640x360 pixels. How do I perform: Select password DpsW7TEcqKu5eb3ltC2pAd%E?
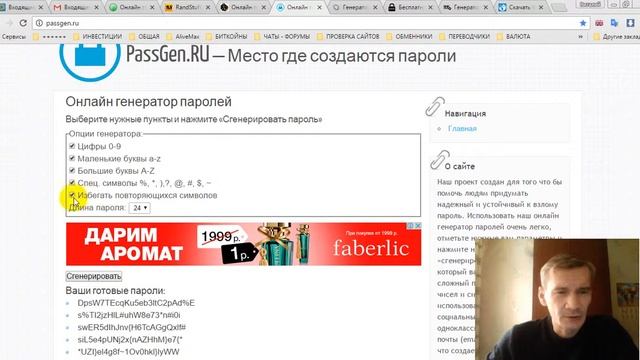pyautogui.click(x=136, y=303)
